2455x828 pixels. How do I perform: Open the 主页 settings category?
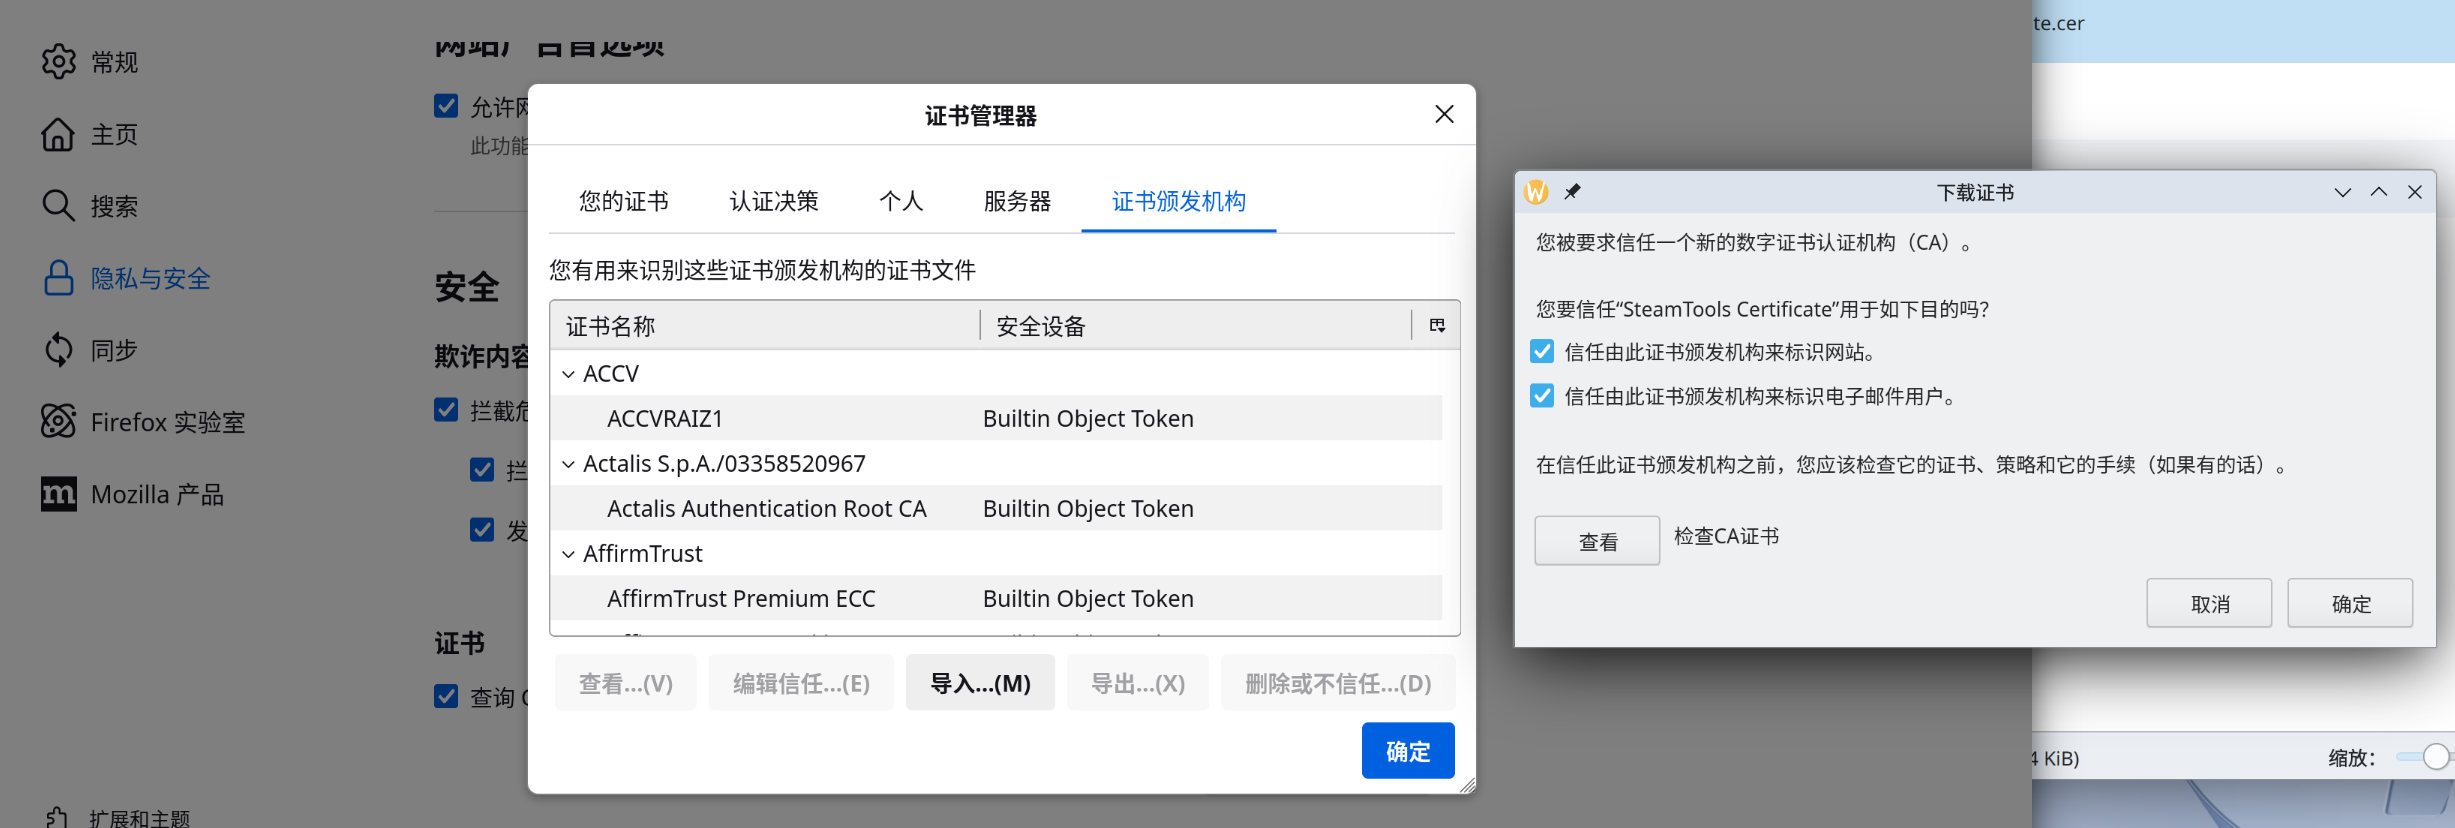click(114, 135)
